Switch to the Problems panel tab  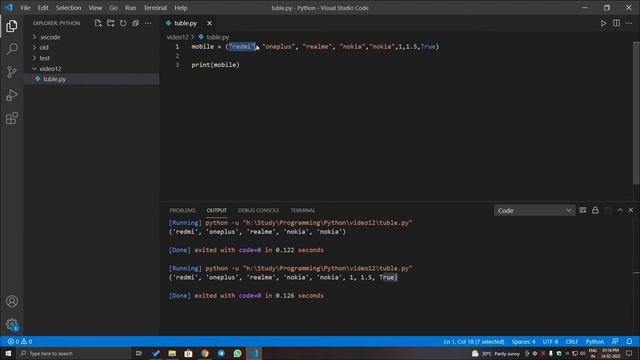(x=182, y=210)
